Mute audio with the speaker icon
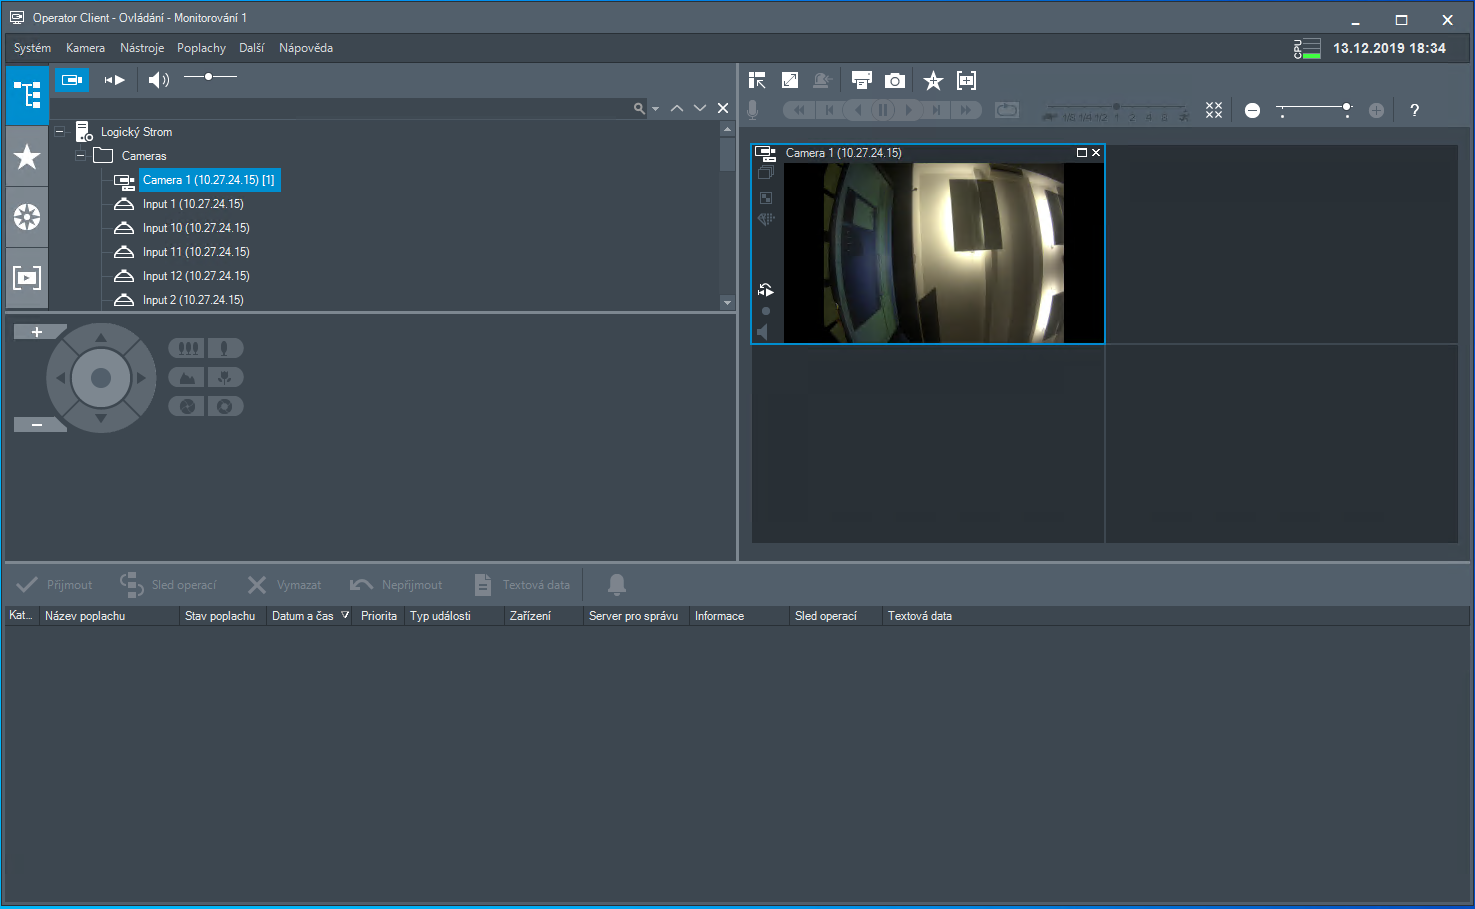 pyautogui.click(x=158, y=80)
